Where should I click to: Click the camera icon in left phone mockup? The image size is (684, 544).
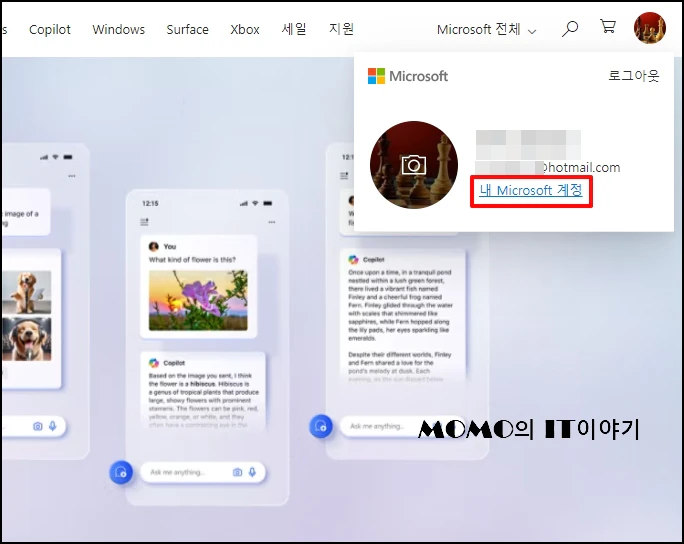tap(38, 426)
